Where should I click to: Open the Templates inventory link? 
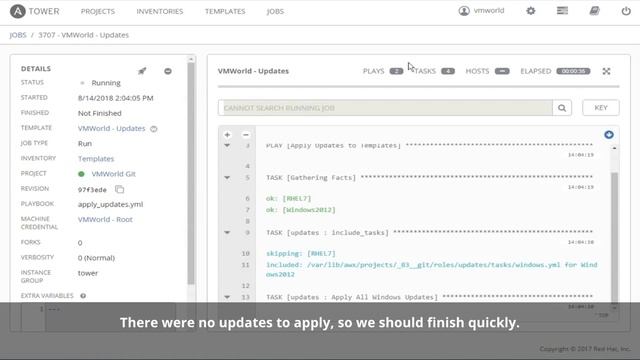coord(96,158)
